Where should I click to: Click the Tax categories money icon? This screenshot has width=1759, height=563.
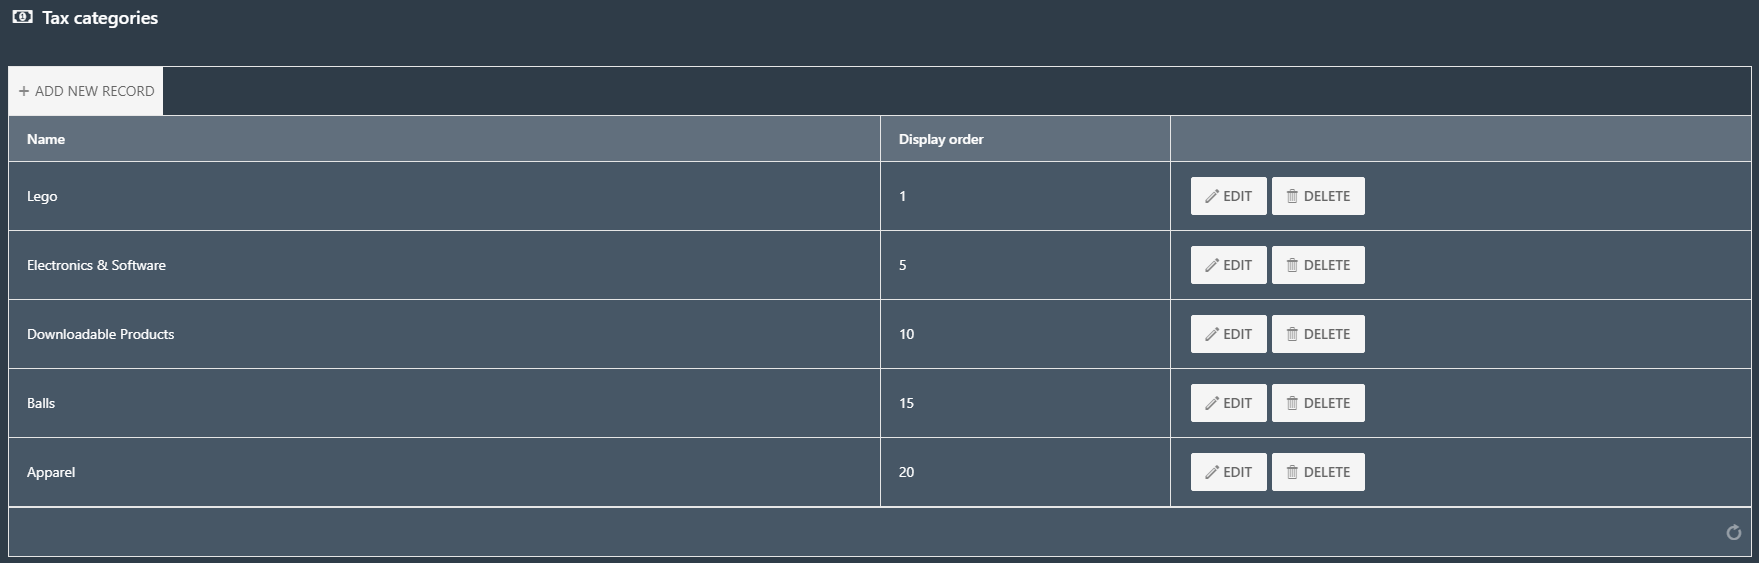22,17
